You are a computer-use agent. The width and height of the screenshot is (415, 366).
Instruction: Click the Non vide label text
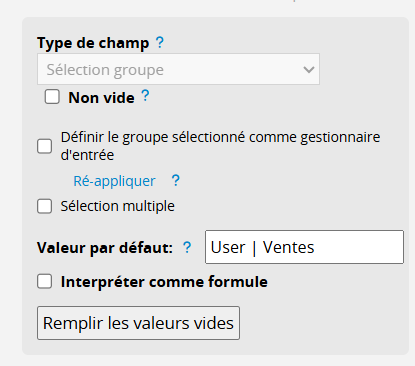[101, 98]
